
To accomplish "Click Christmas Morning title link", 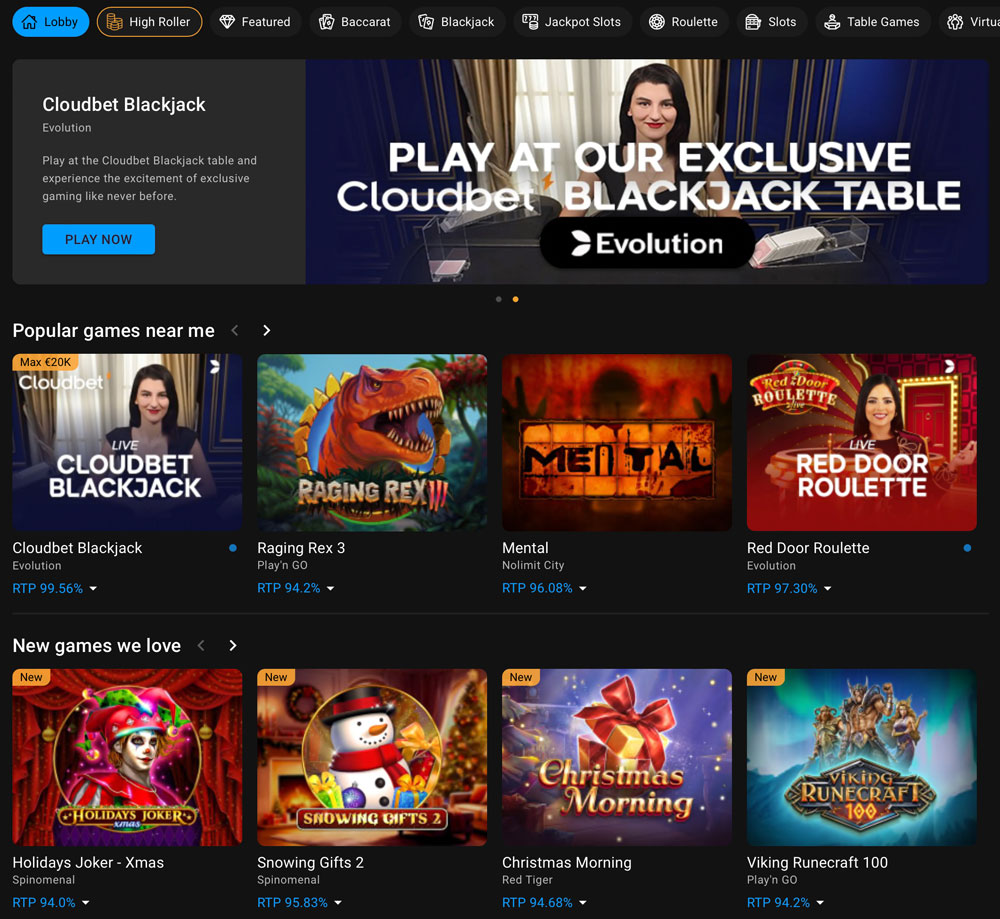I will (x=567, y=862).
